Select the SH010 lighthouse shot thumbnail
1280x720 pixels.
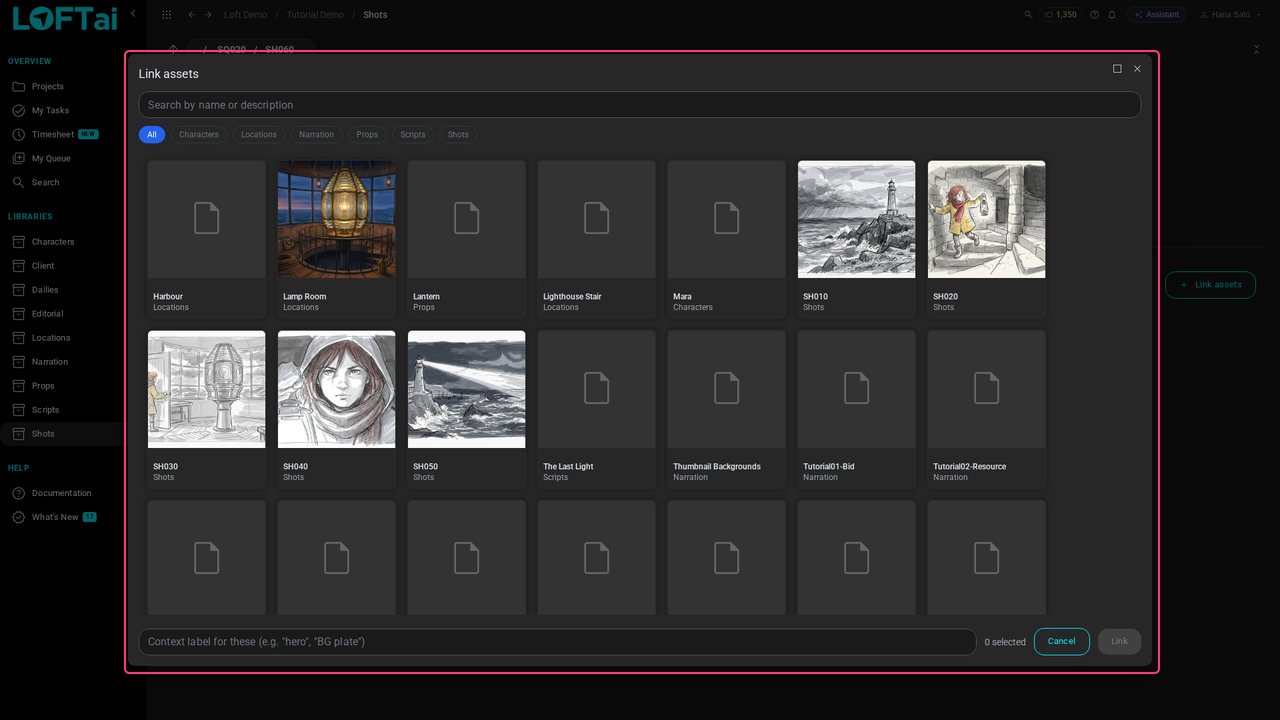click(x=857, y=219)
